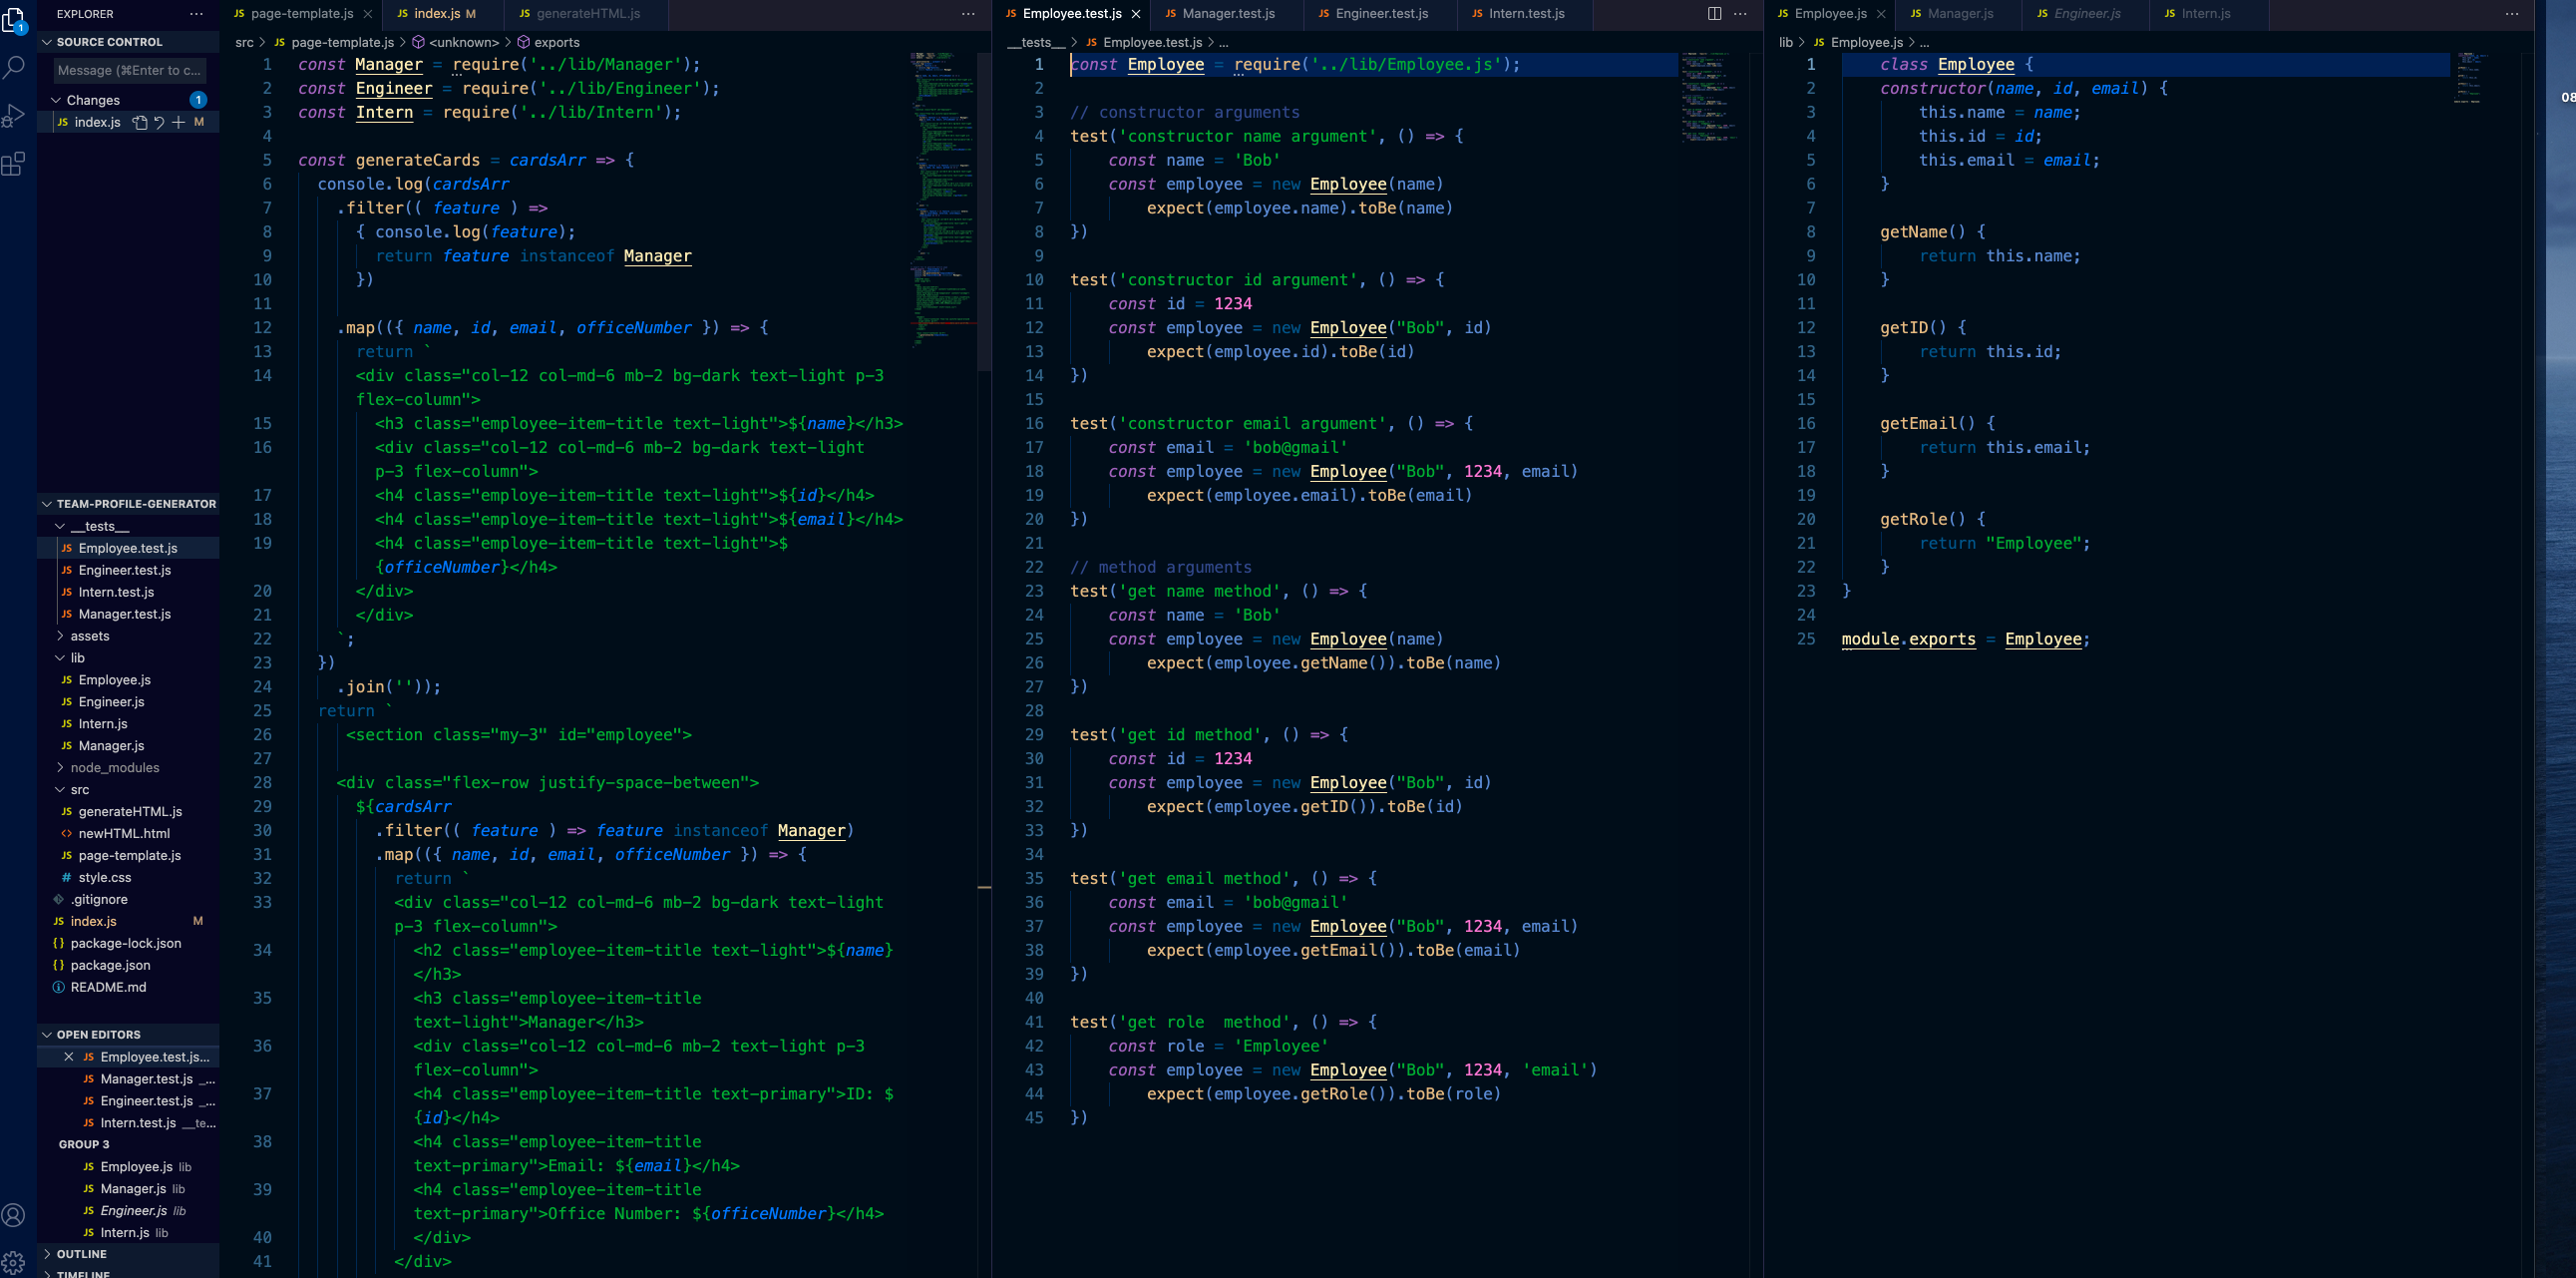
Task: Switch to the Engineer.test.js tab
Action: (x=1381, y=14)
